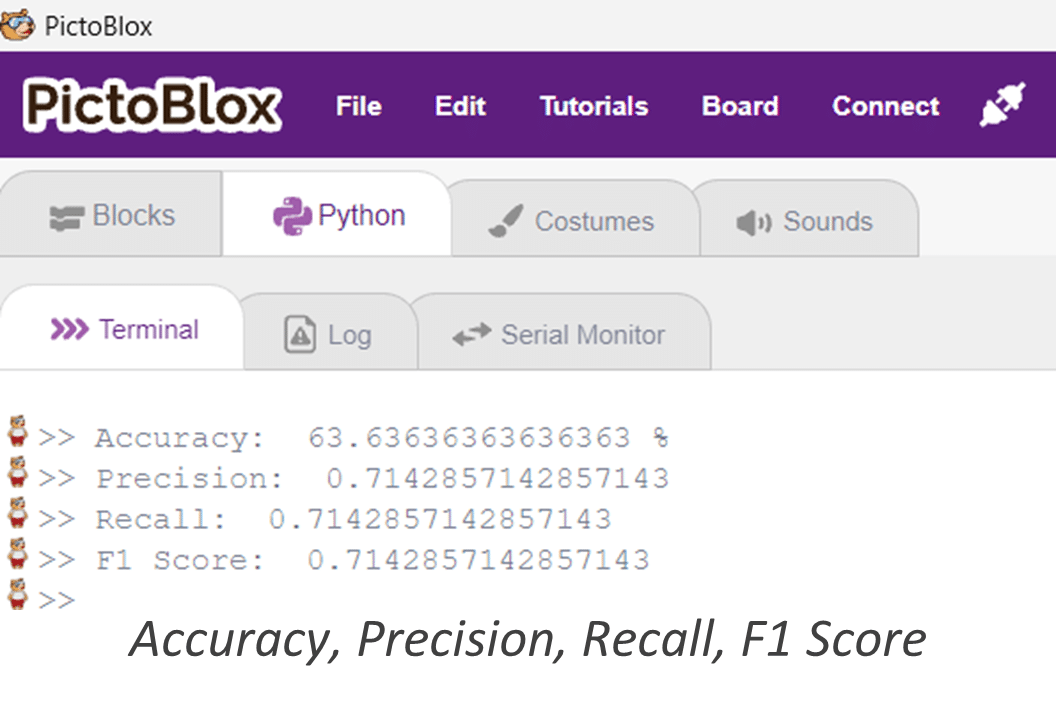Click the Serial Monitor arrows icon
This screenshot has height=715, width=1056.
click(x=471, y=334)
